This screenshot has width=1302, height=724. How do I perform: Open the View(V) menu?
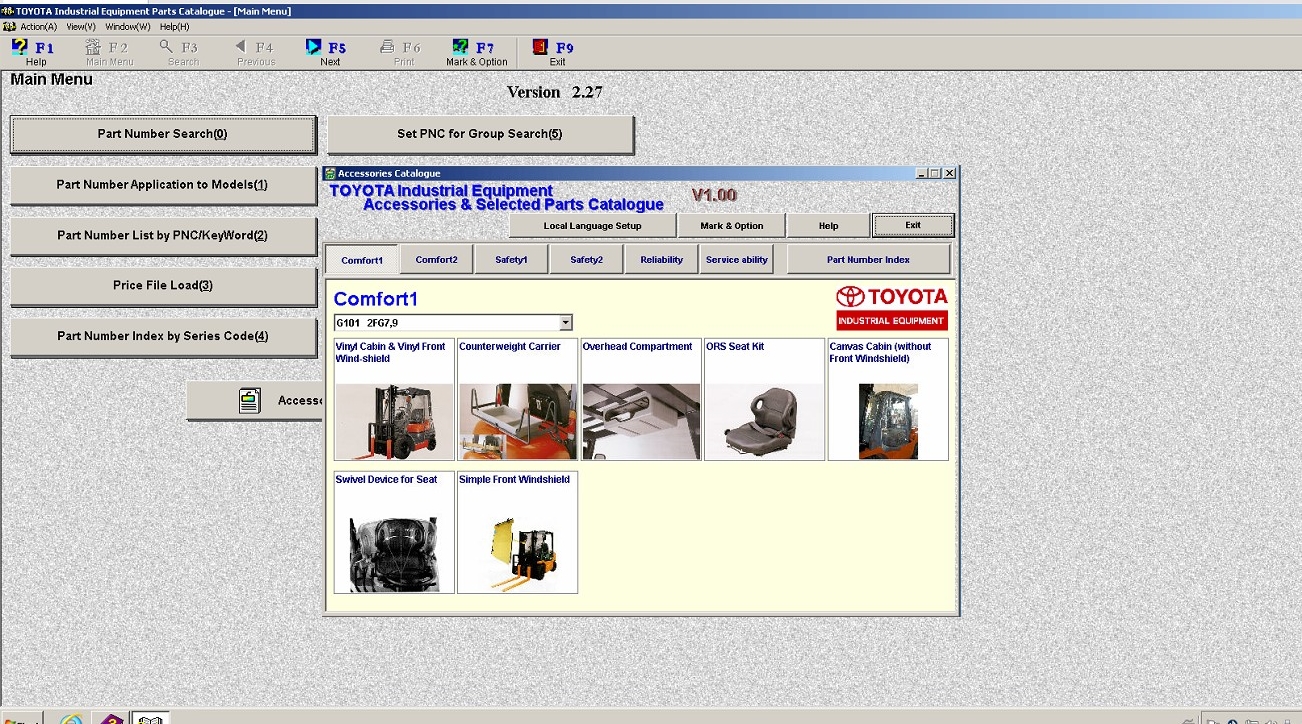coord(81,26)
